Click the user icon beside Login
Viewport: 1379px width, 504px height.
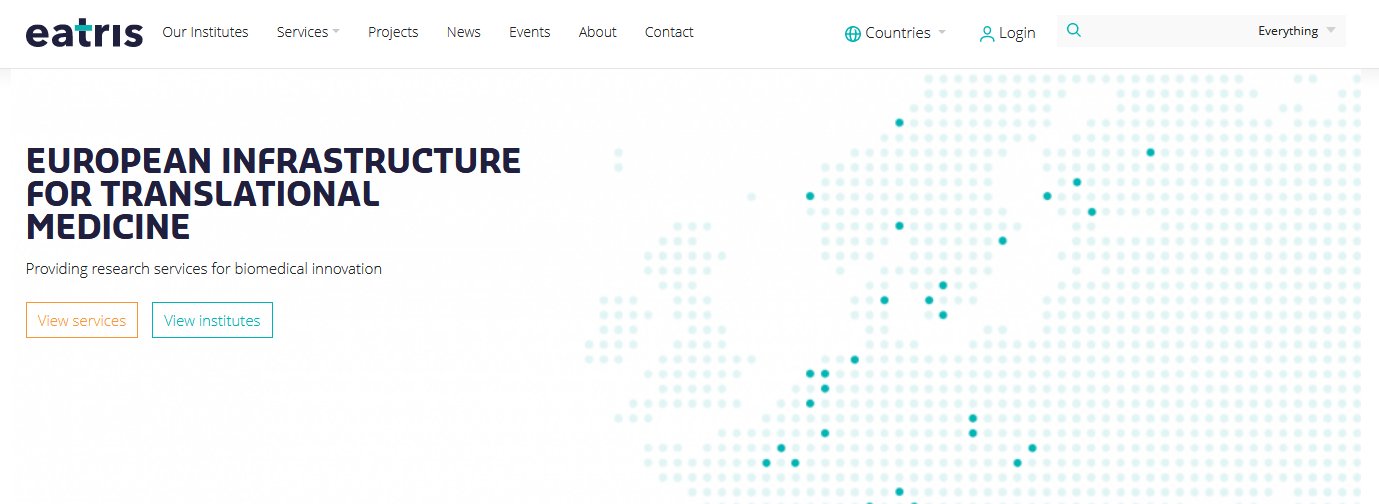(987, 33)
